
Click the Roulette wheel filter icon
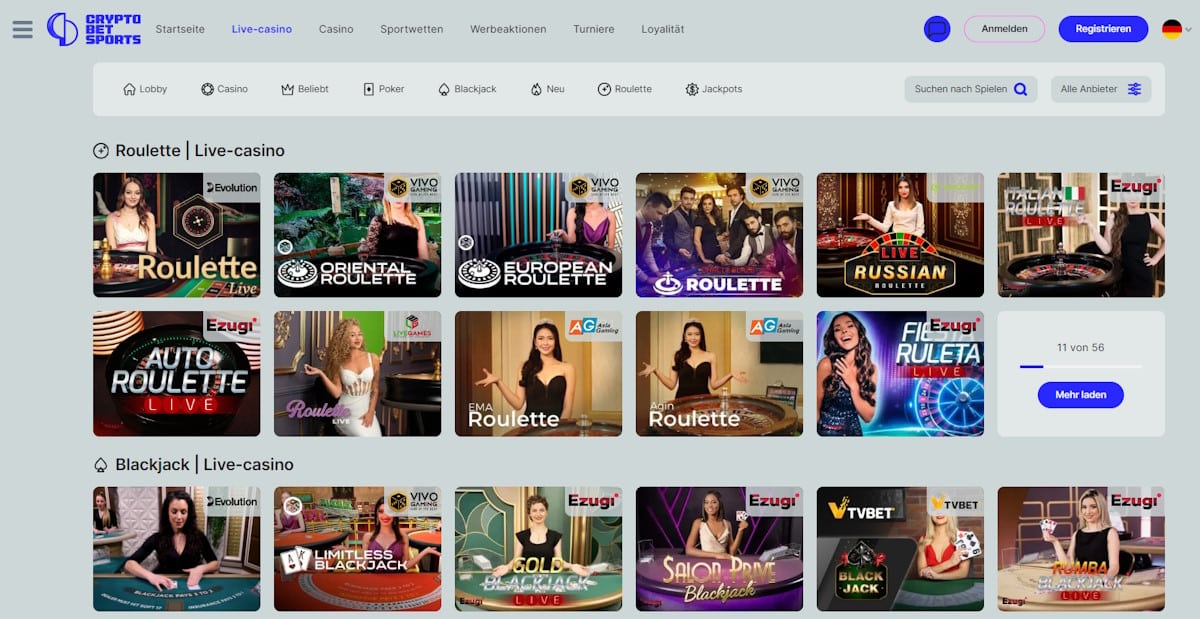pyautogui.click(x=604, y=89)
